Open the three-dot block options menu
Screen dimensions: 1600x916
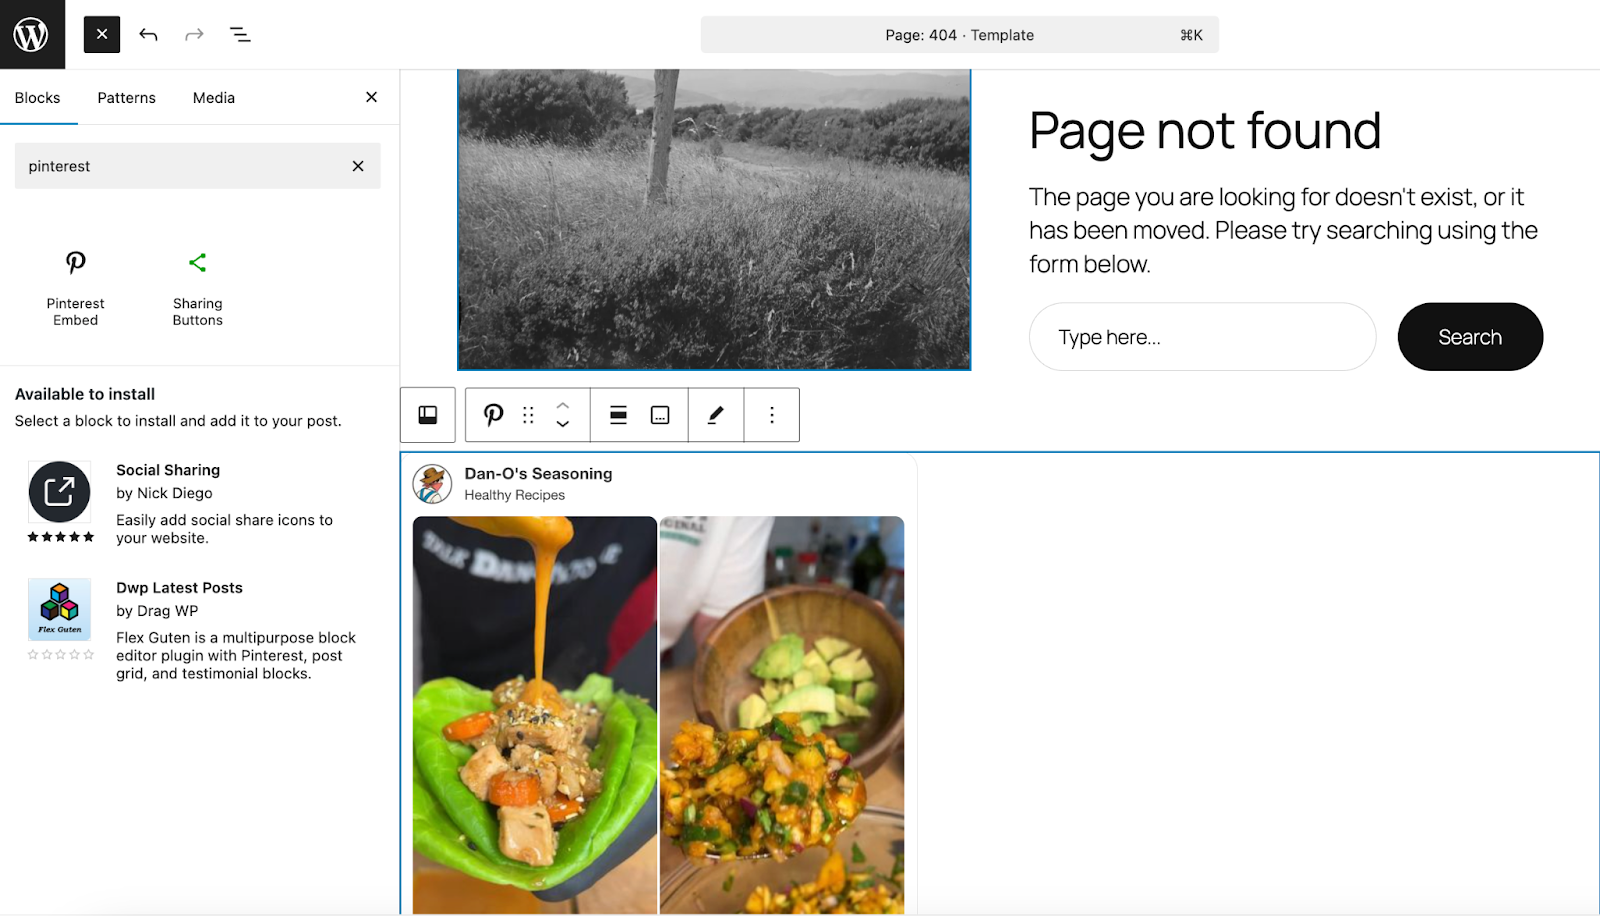[771, 414]
